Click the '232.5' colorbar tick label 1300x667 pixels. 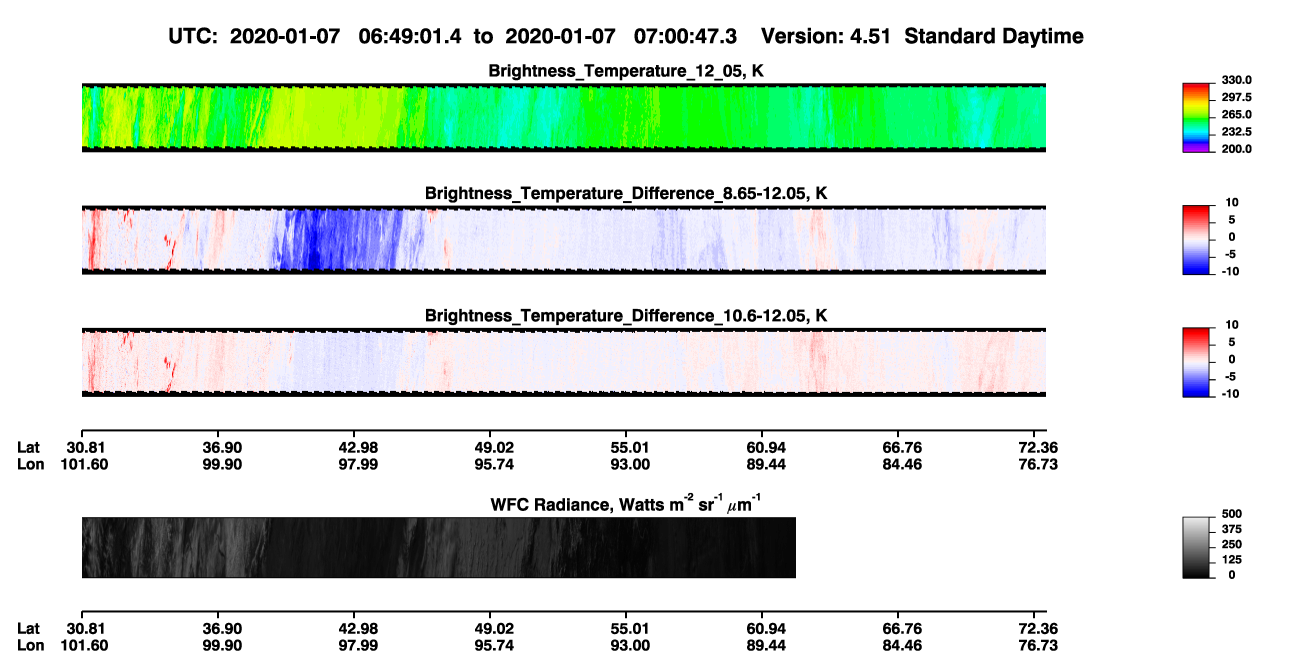(1237, 132)
